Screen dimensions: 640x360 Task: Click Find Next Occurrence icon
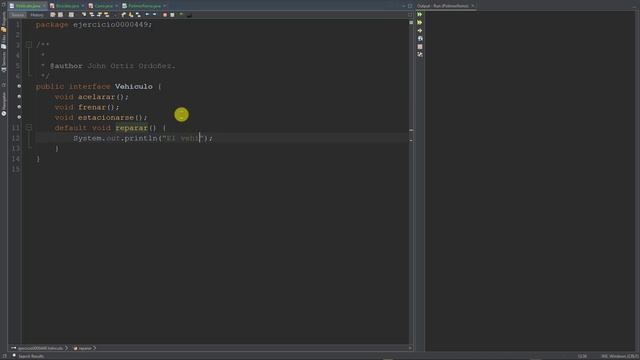[99, 15]
